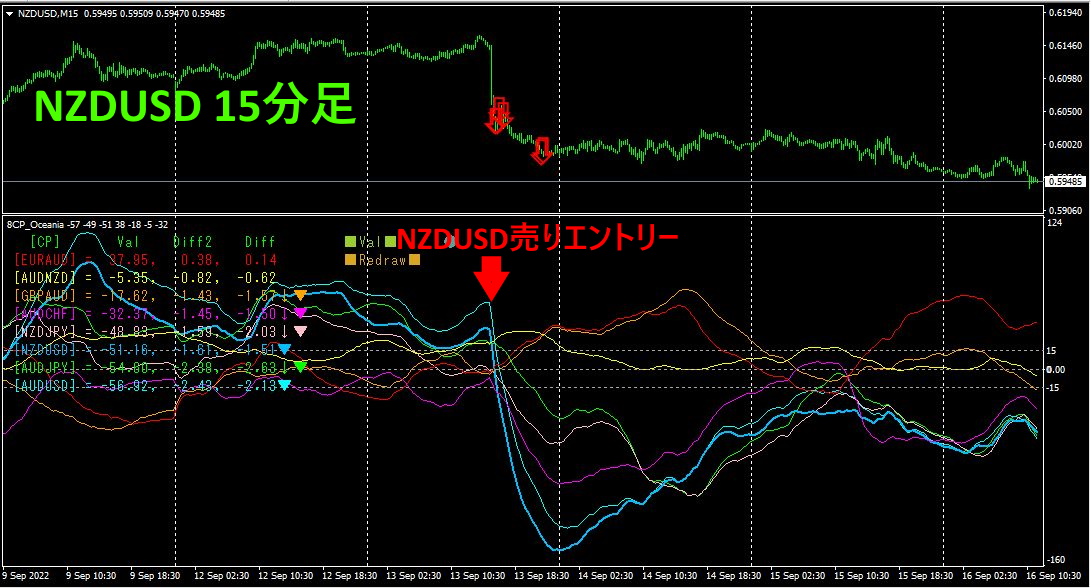Click NZDJPY Diff value -2.03
Image resolution: width=1091 pixels, height=588 pixels.
tap(257, 332)
